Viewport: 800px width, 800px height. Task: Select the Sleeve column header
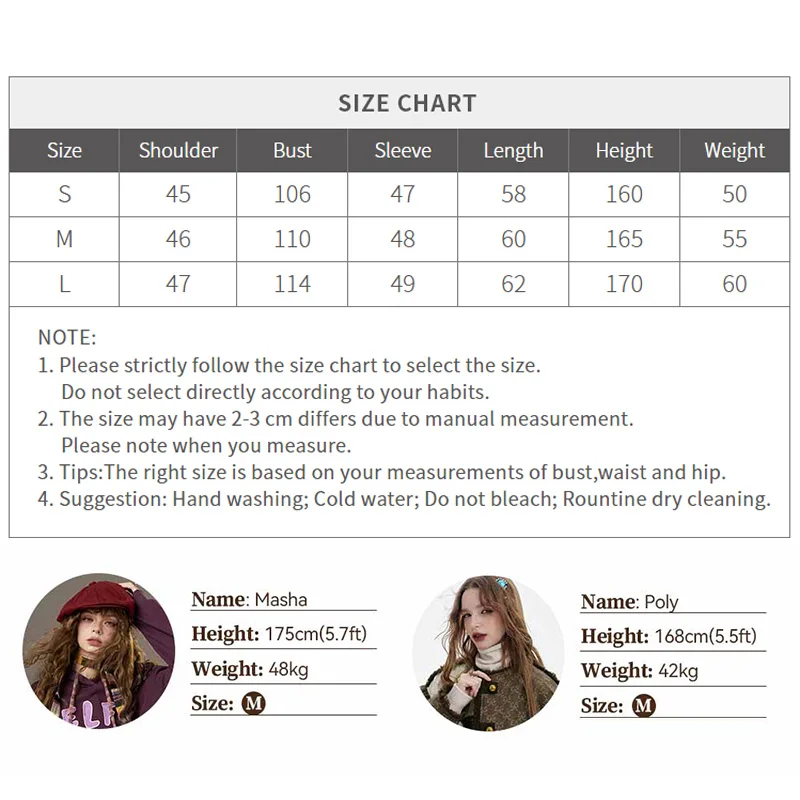(403, 150)
